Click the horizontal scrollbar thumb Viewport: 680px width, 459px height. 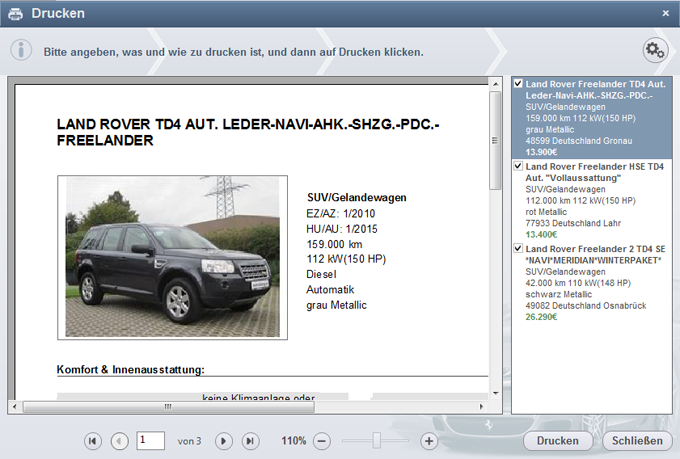(169, 407)
